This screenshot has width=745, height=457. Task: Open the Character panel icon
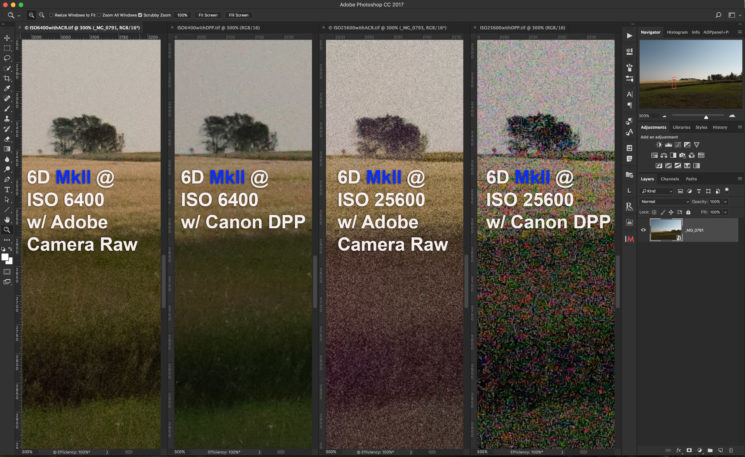(630, 94)
